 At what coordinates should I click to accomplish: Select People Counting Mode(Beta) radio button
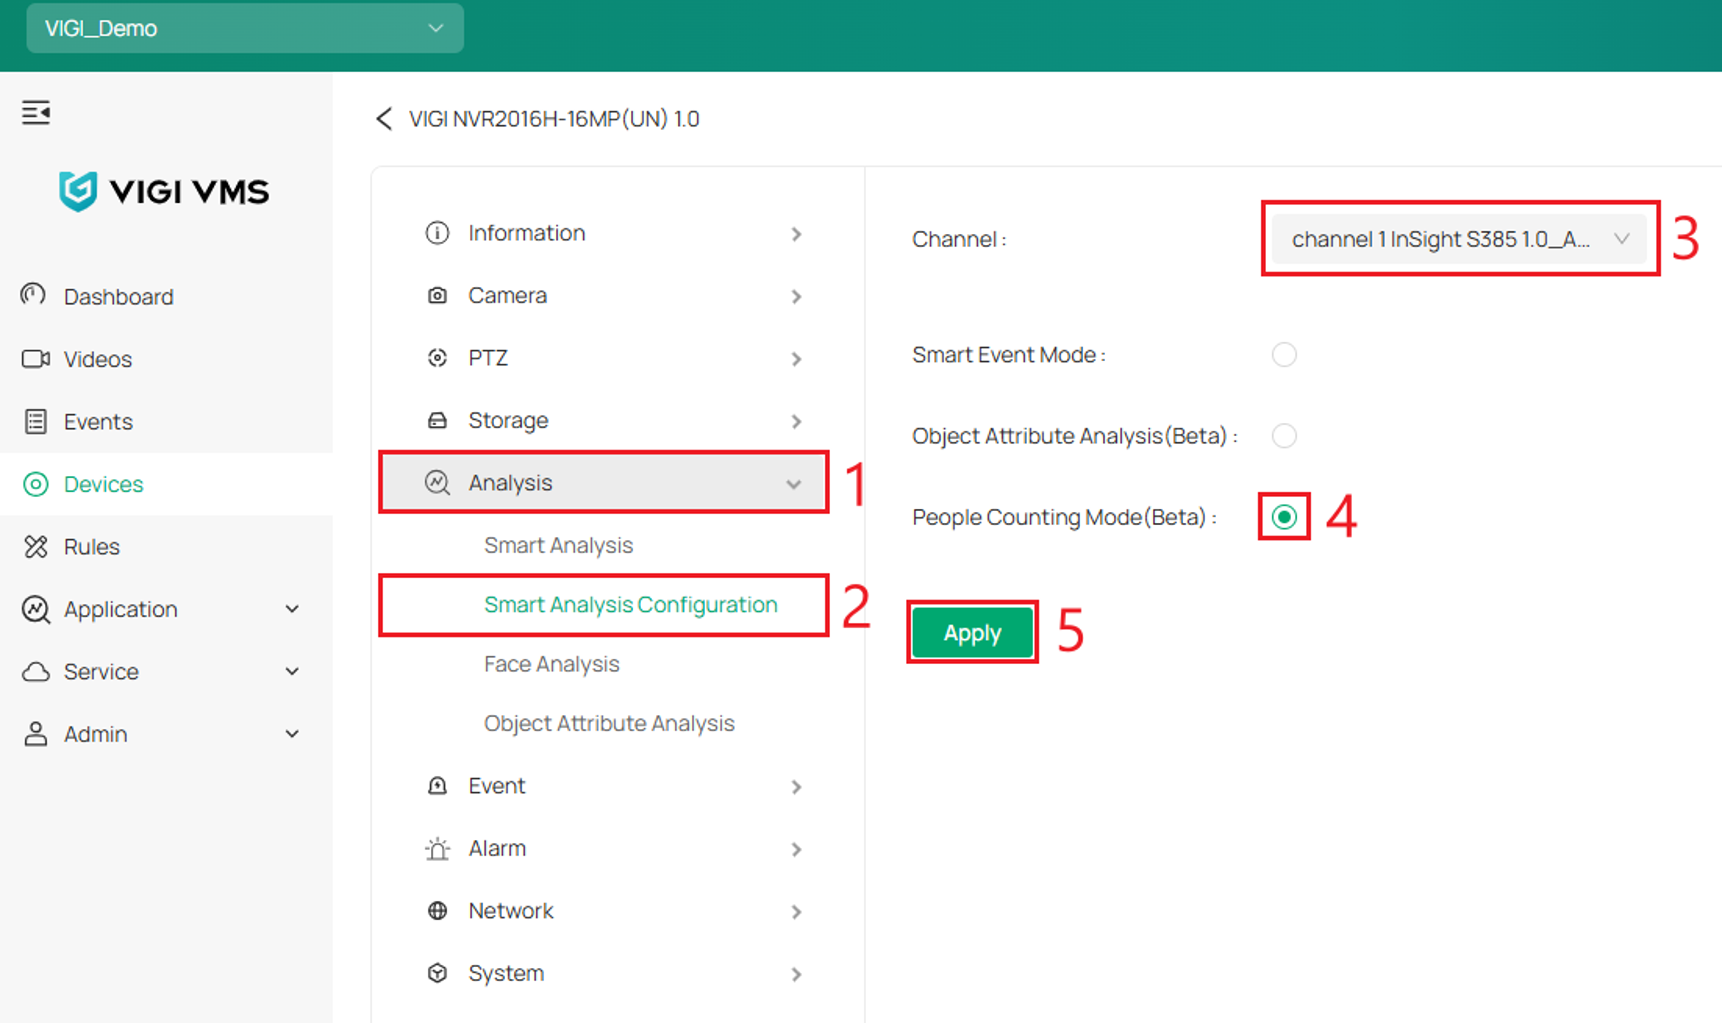(1284, 517)
